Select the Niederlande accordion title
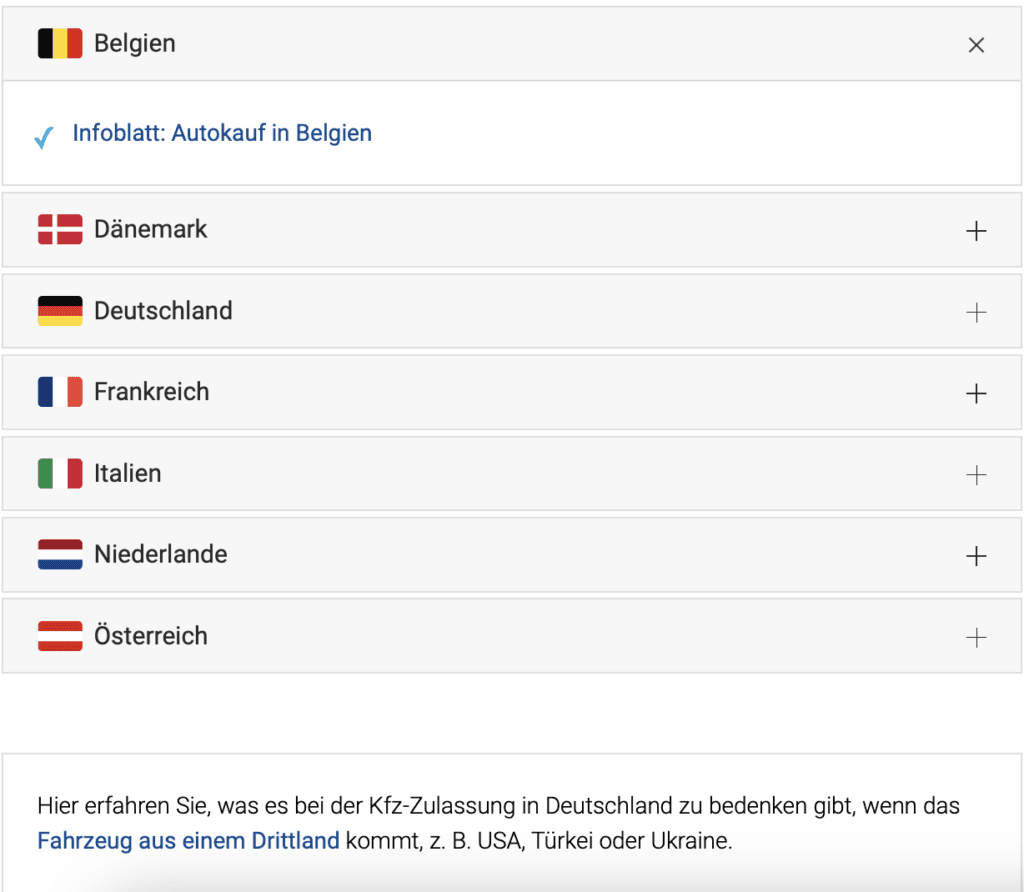 point(160,555)
